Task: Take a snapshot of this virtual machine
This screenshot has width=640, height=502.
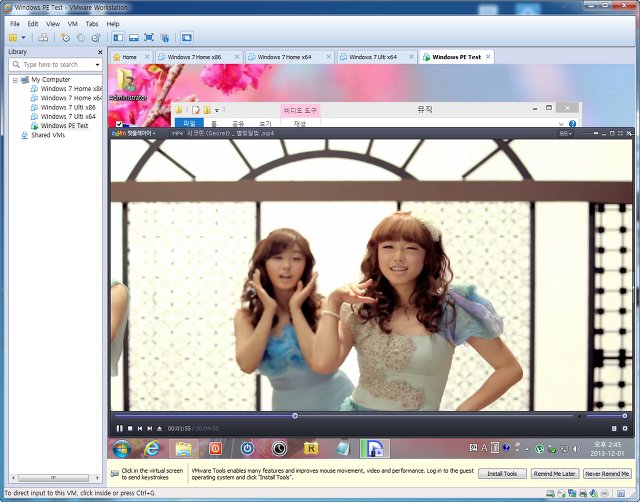Action: [65, 38]
